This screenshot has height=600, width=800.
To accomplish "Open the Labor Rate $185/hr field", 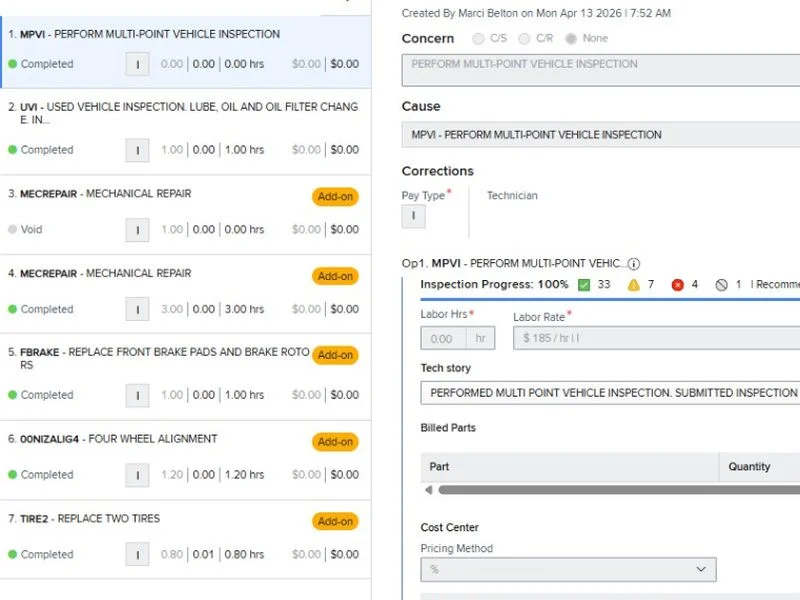I will [656, 338].
